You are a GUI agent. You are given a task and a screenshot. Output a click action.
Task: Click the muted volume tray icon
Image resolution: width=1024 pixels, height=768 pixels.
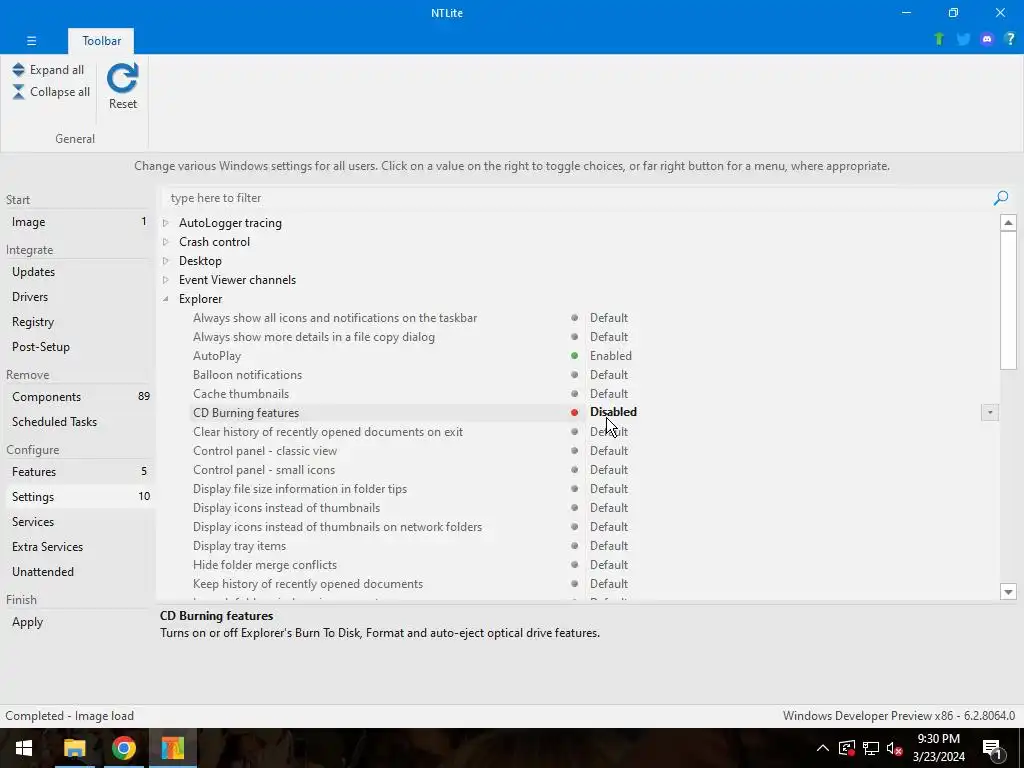(895, 748)
